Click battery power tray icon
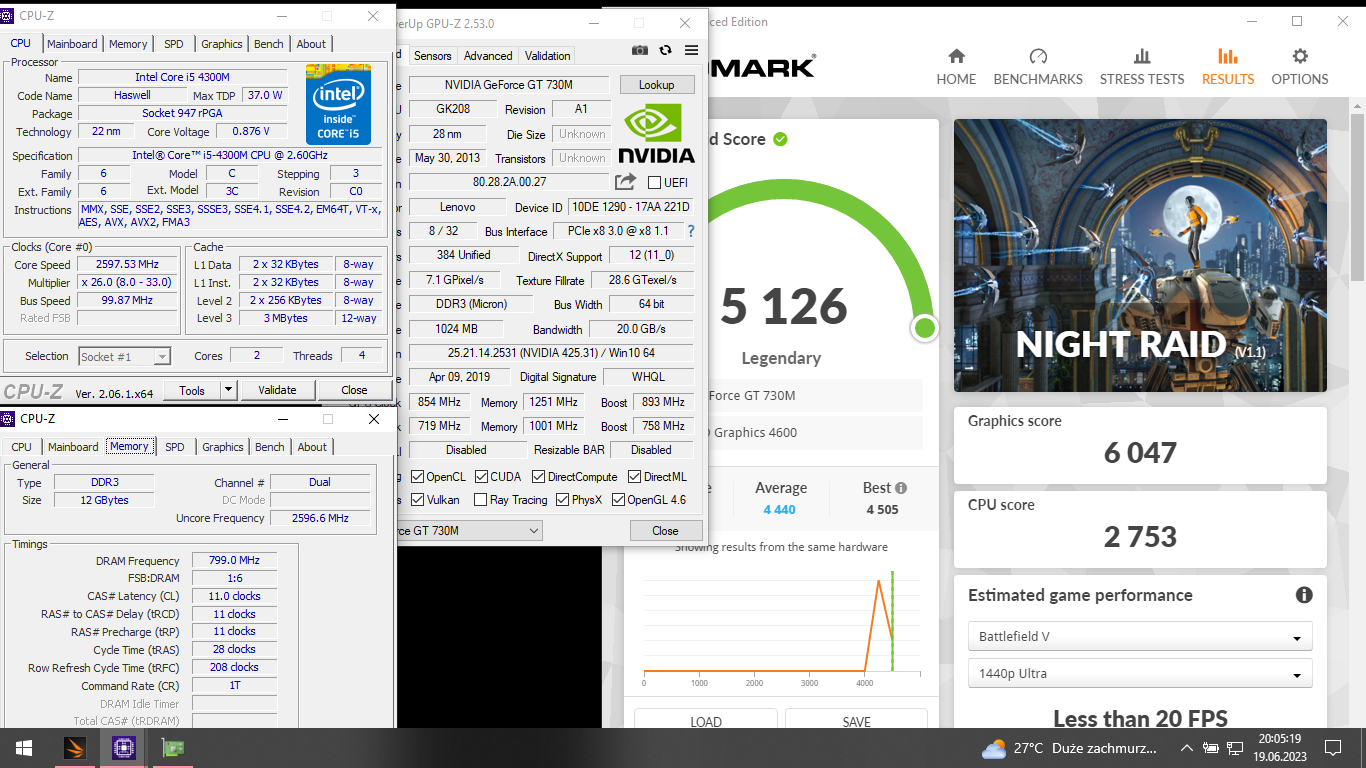1366x768 pixels. pos(1211,748)
